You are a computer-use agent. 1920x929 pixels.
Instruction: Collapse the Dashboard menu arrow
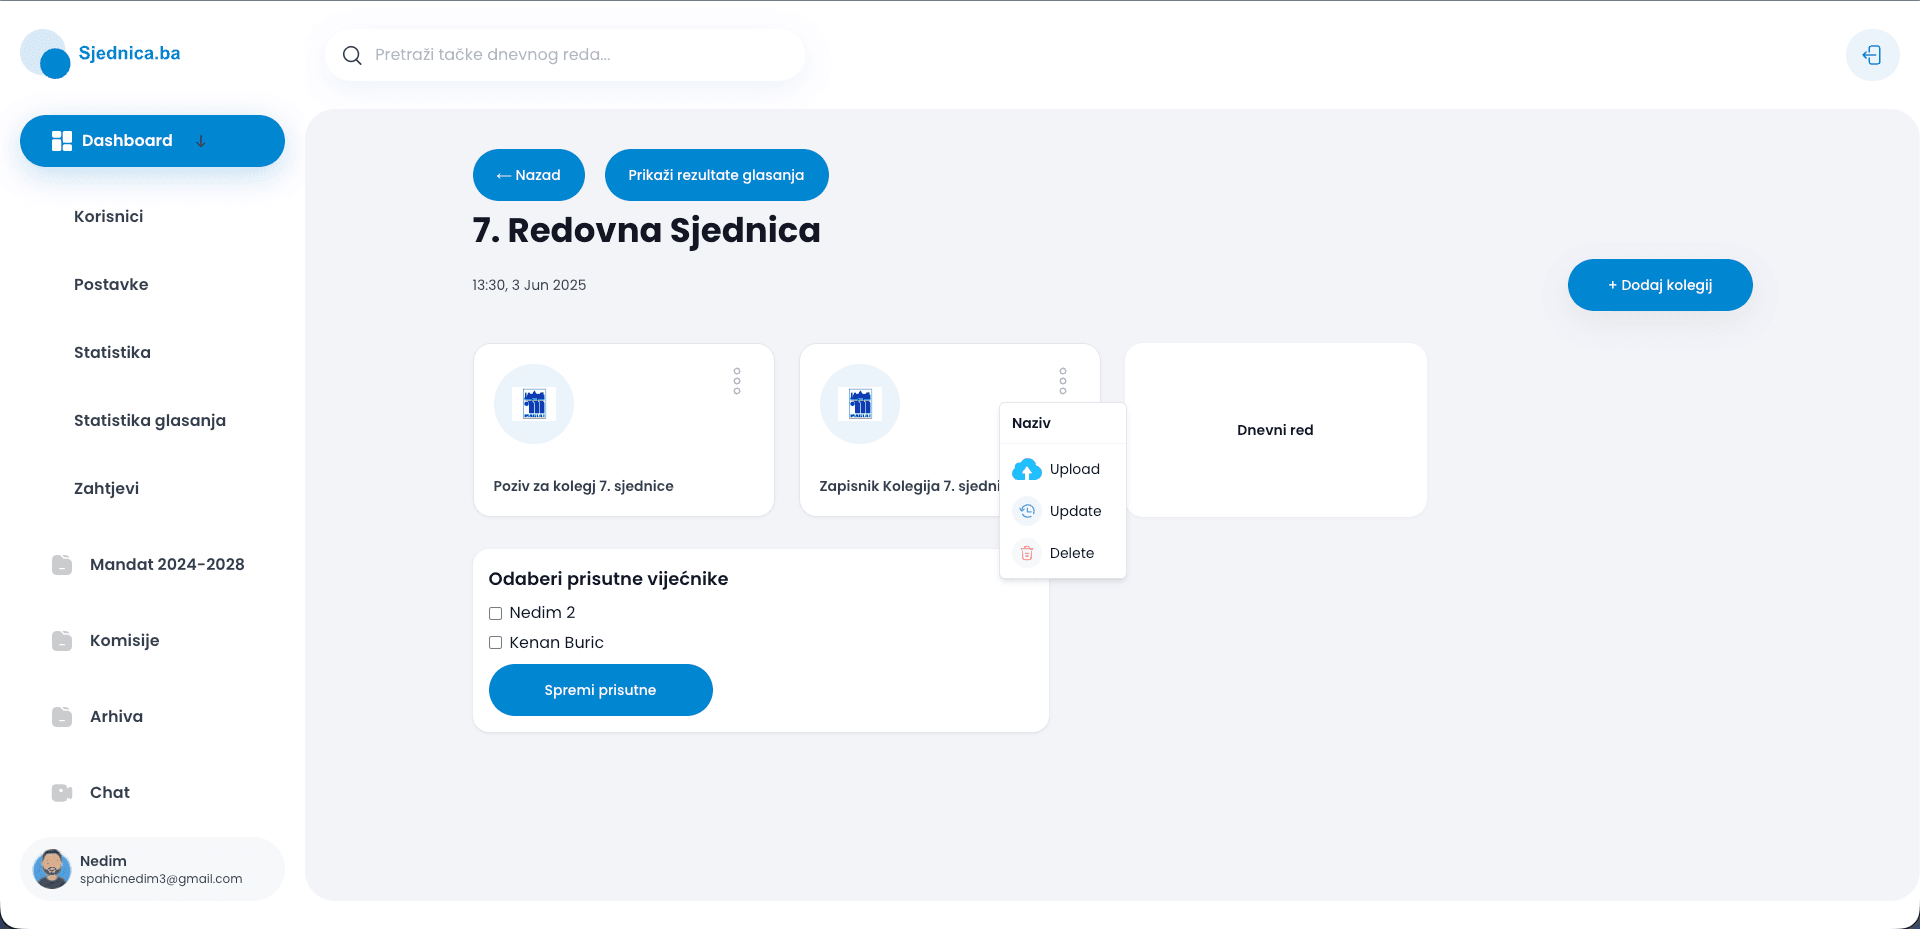[201, 141]
